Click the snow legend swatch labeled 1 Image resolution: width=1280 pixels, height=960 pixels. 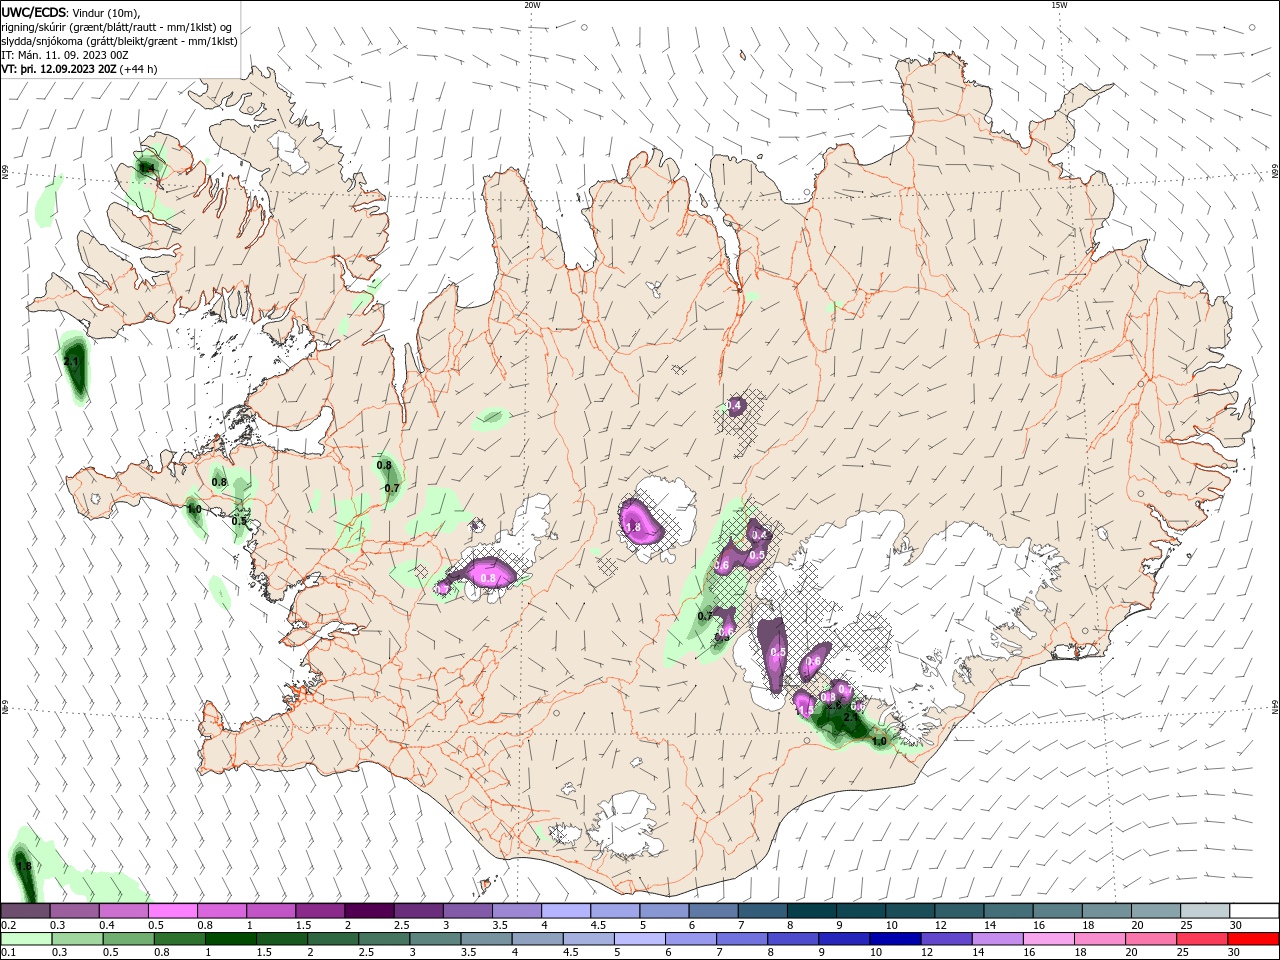pyautogui.click(x=271, y=910)
